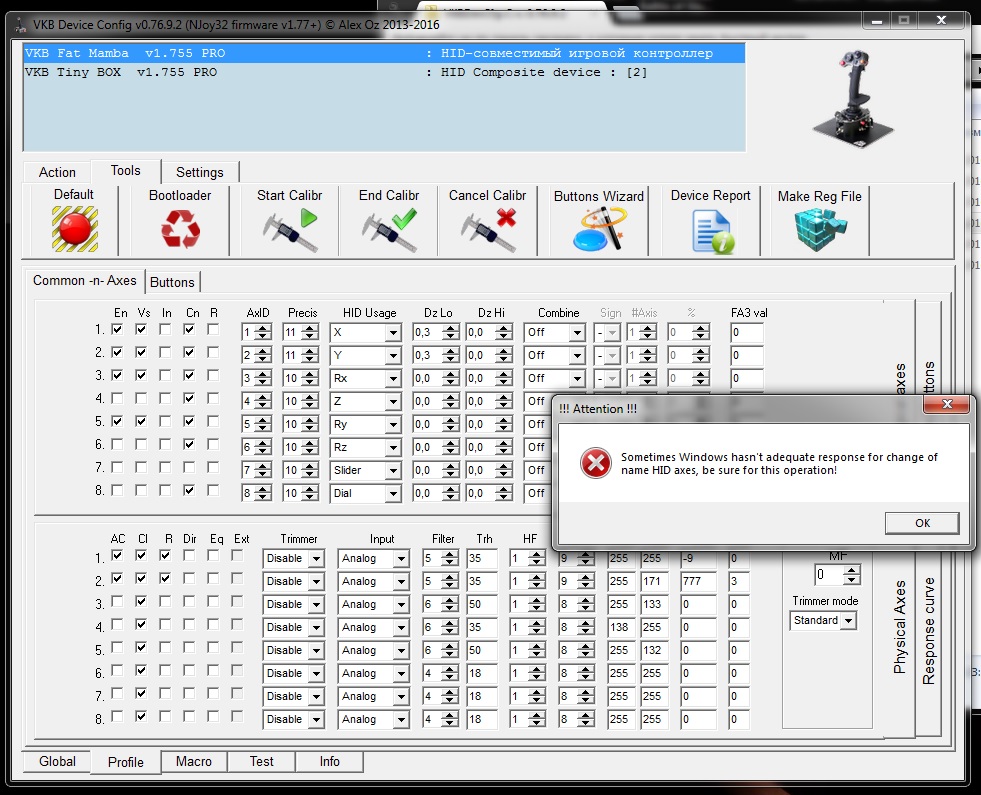Toggle the AC checkbox for physical axis 2
The image size is (981, 795).
tap(119, 578)
